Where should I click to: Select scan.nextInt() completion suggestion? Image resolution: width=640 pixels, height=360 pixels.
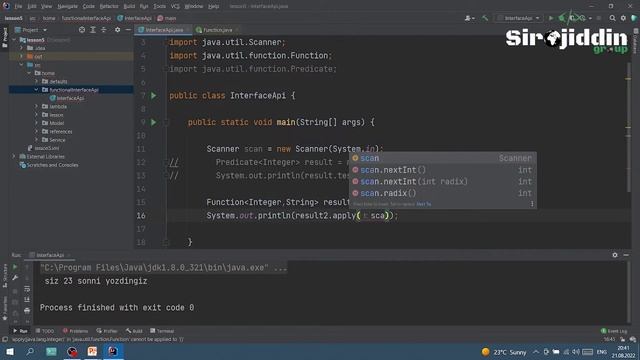tap(443, 170)
